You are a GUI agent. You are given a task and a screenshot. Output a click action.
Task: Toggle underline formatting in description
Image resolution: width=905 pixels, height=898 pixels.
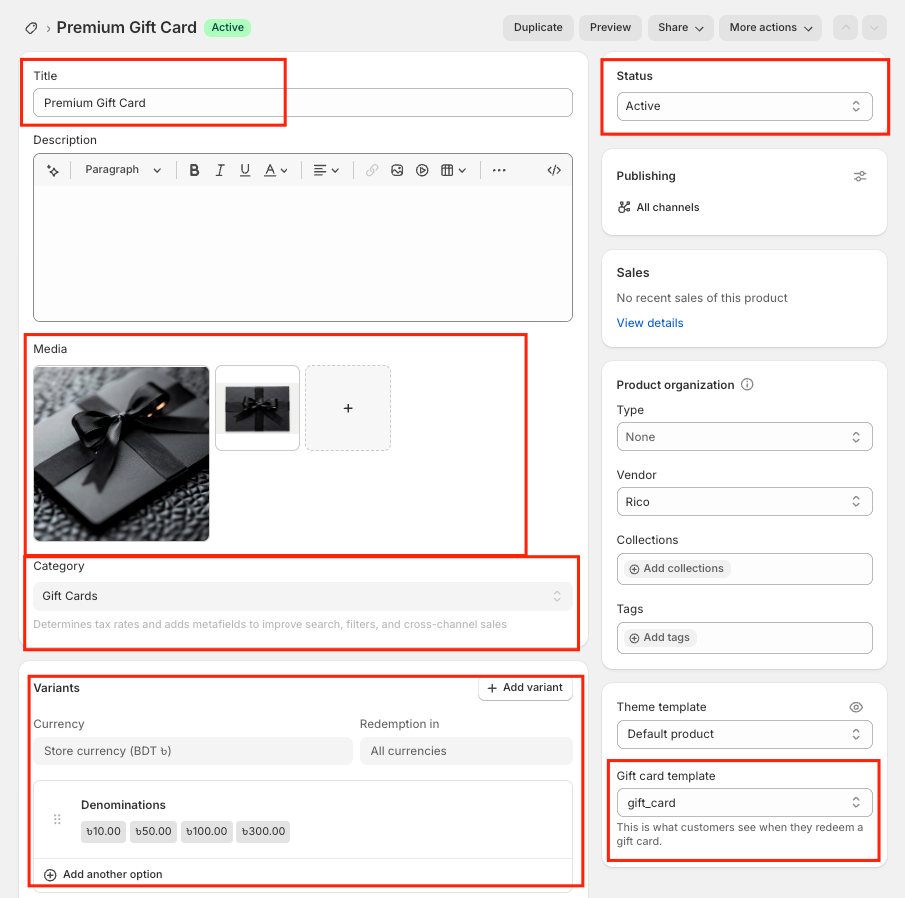(245, 170)
